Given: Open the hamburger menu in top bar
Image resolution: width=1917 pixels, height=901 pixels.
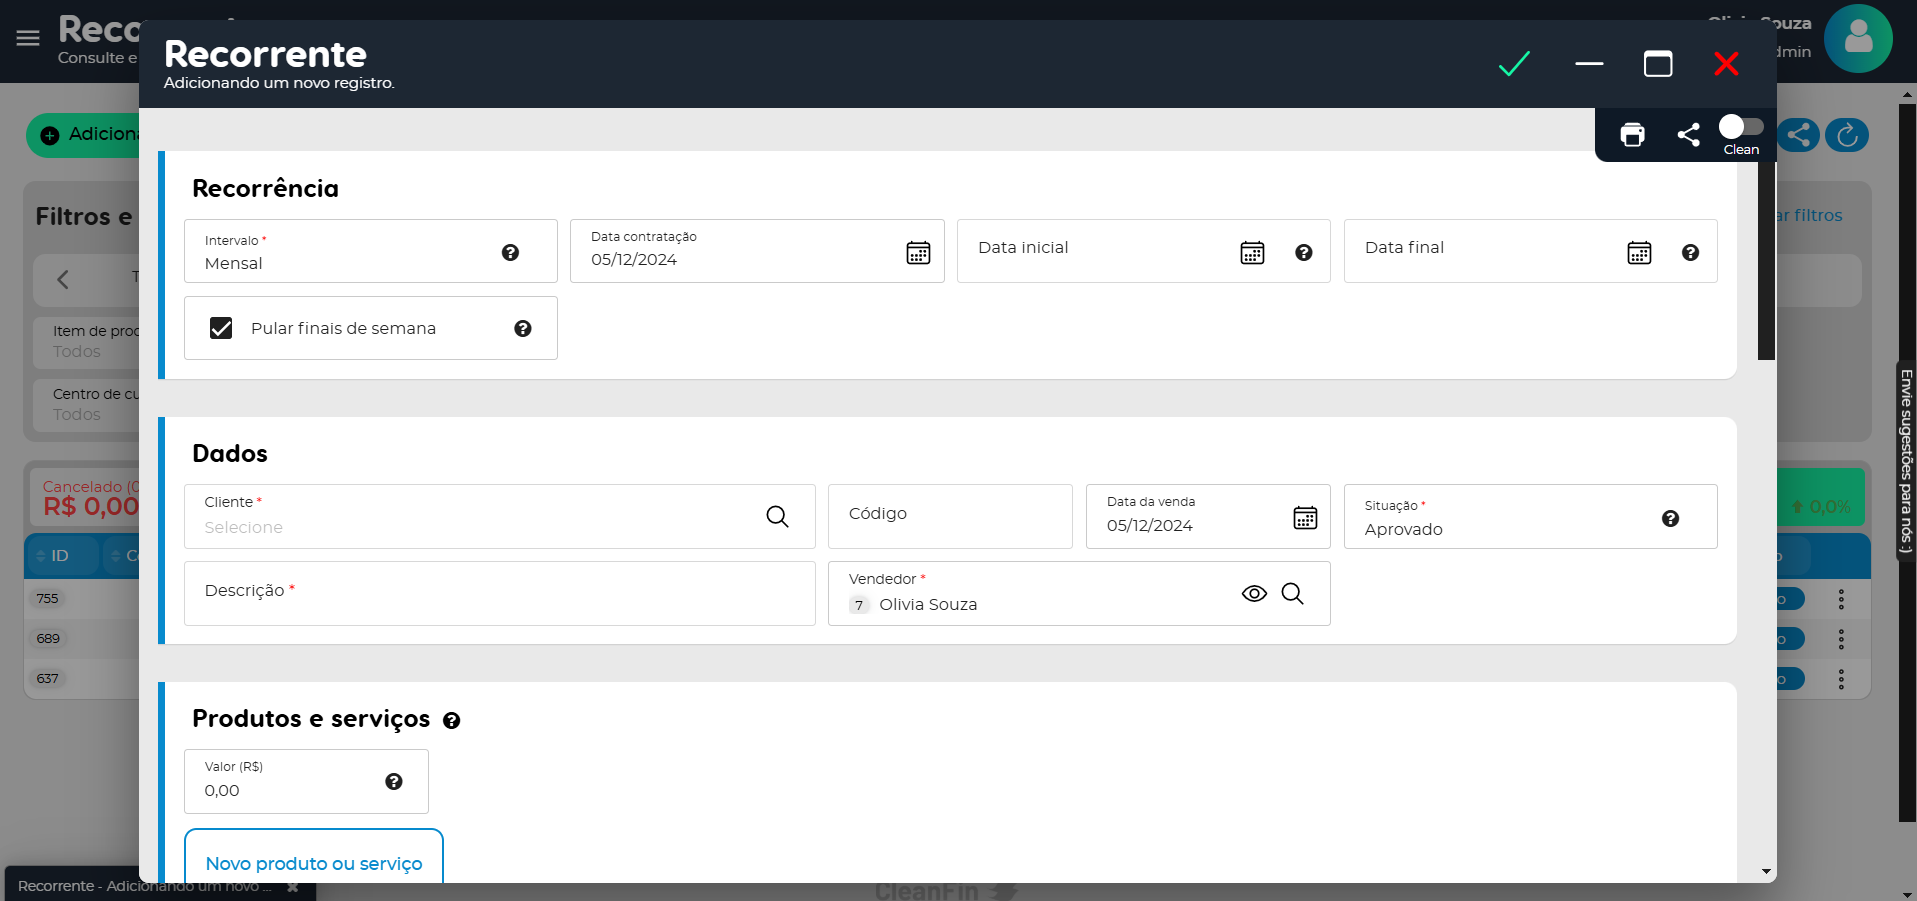Looking at the screenshot, I should pos(28,38).
